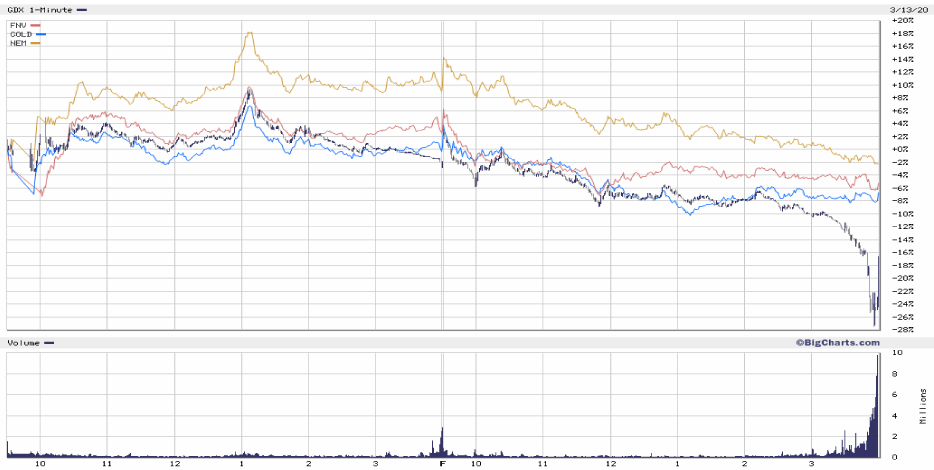Screen dimensions: 934x470
Task: Click the blue GOLD legend color marker
Action: click(41, 34)
